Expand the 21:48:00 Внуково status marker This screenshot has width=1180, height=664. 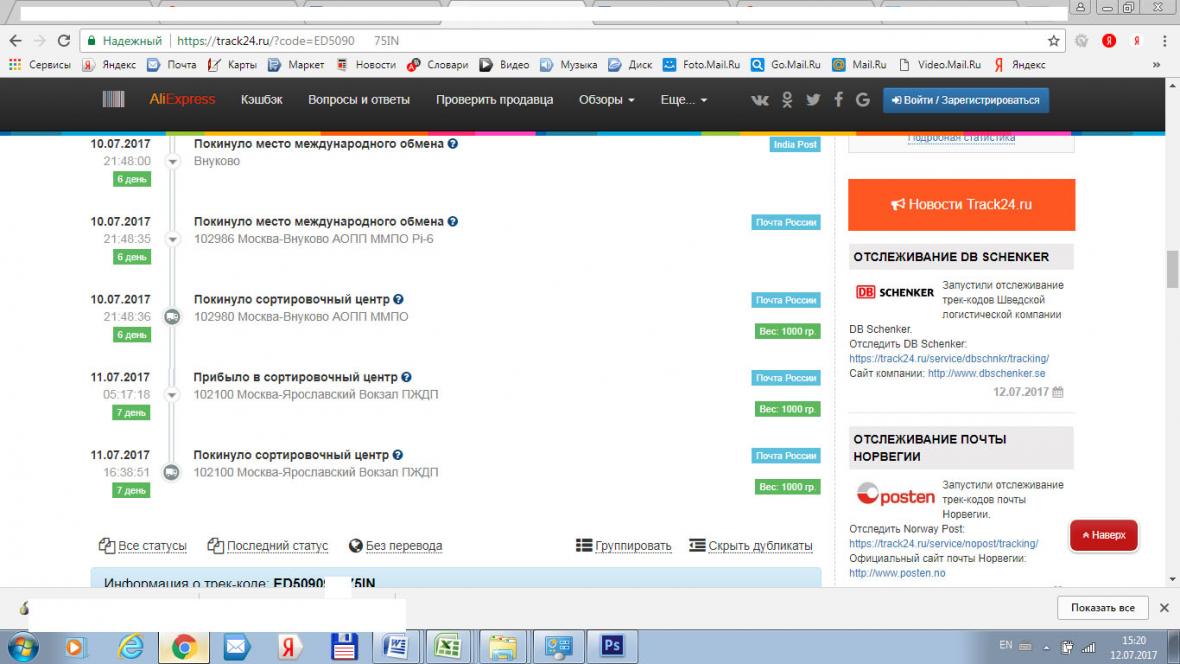tap(171, 161)
